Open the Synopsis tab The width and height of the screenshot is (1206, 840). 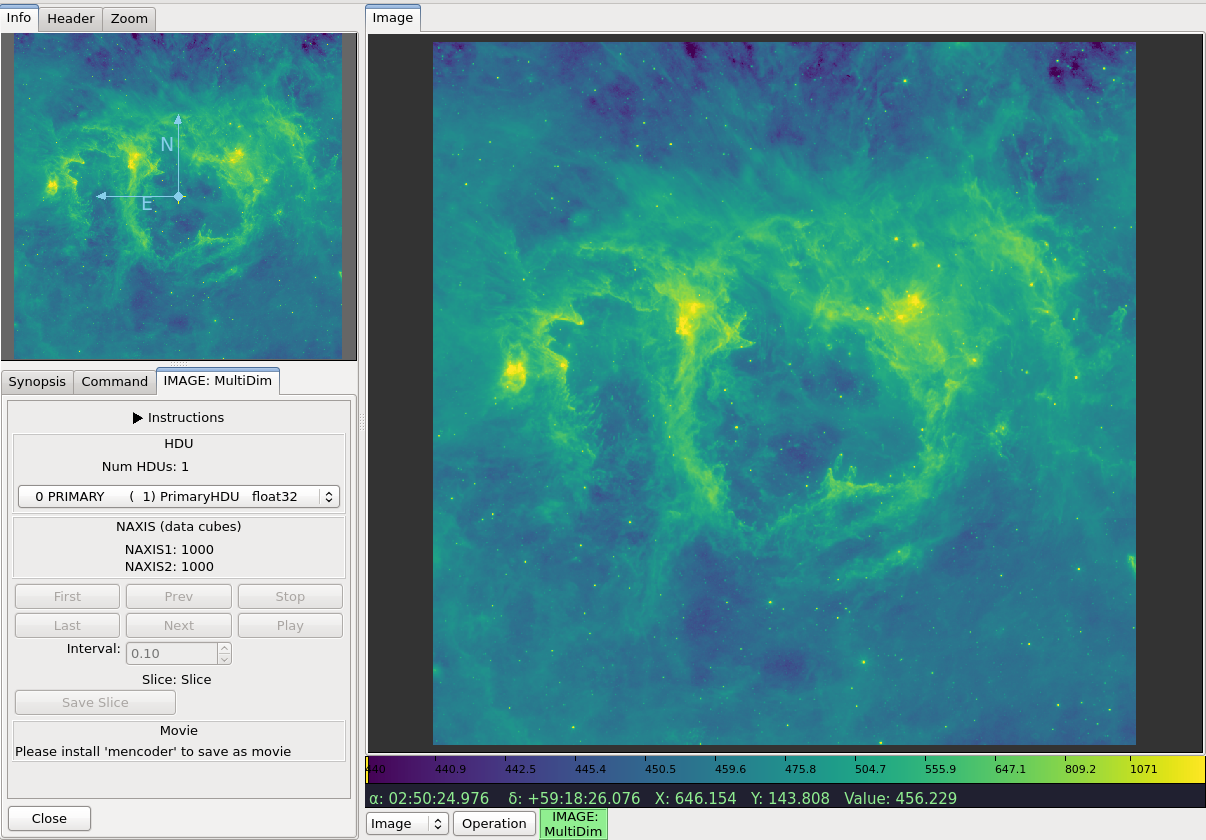(37, 381)
